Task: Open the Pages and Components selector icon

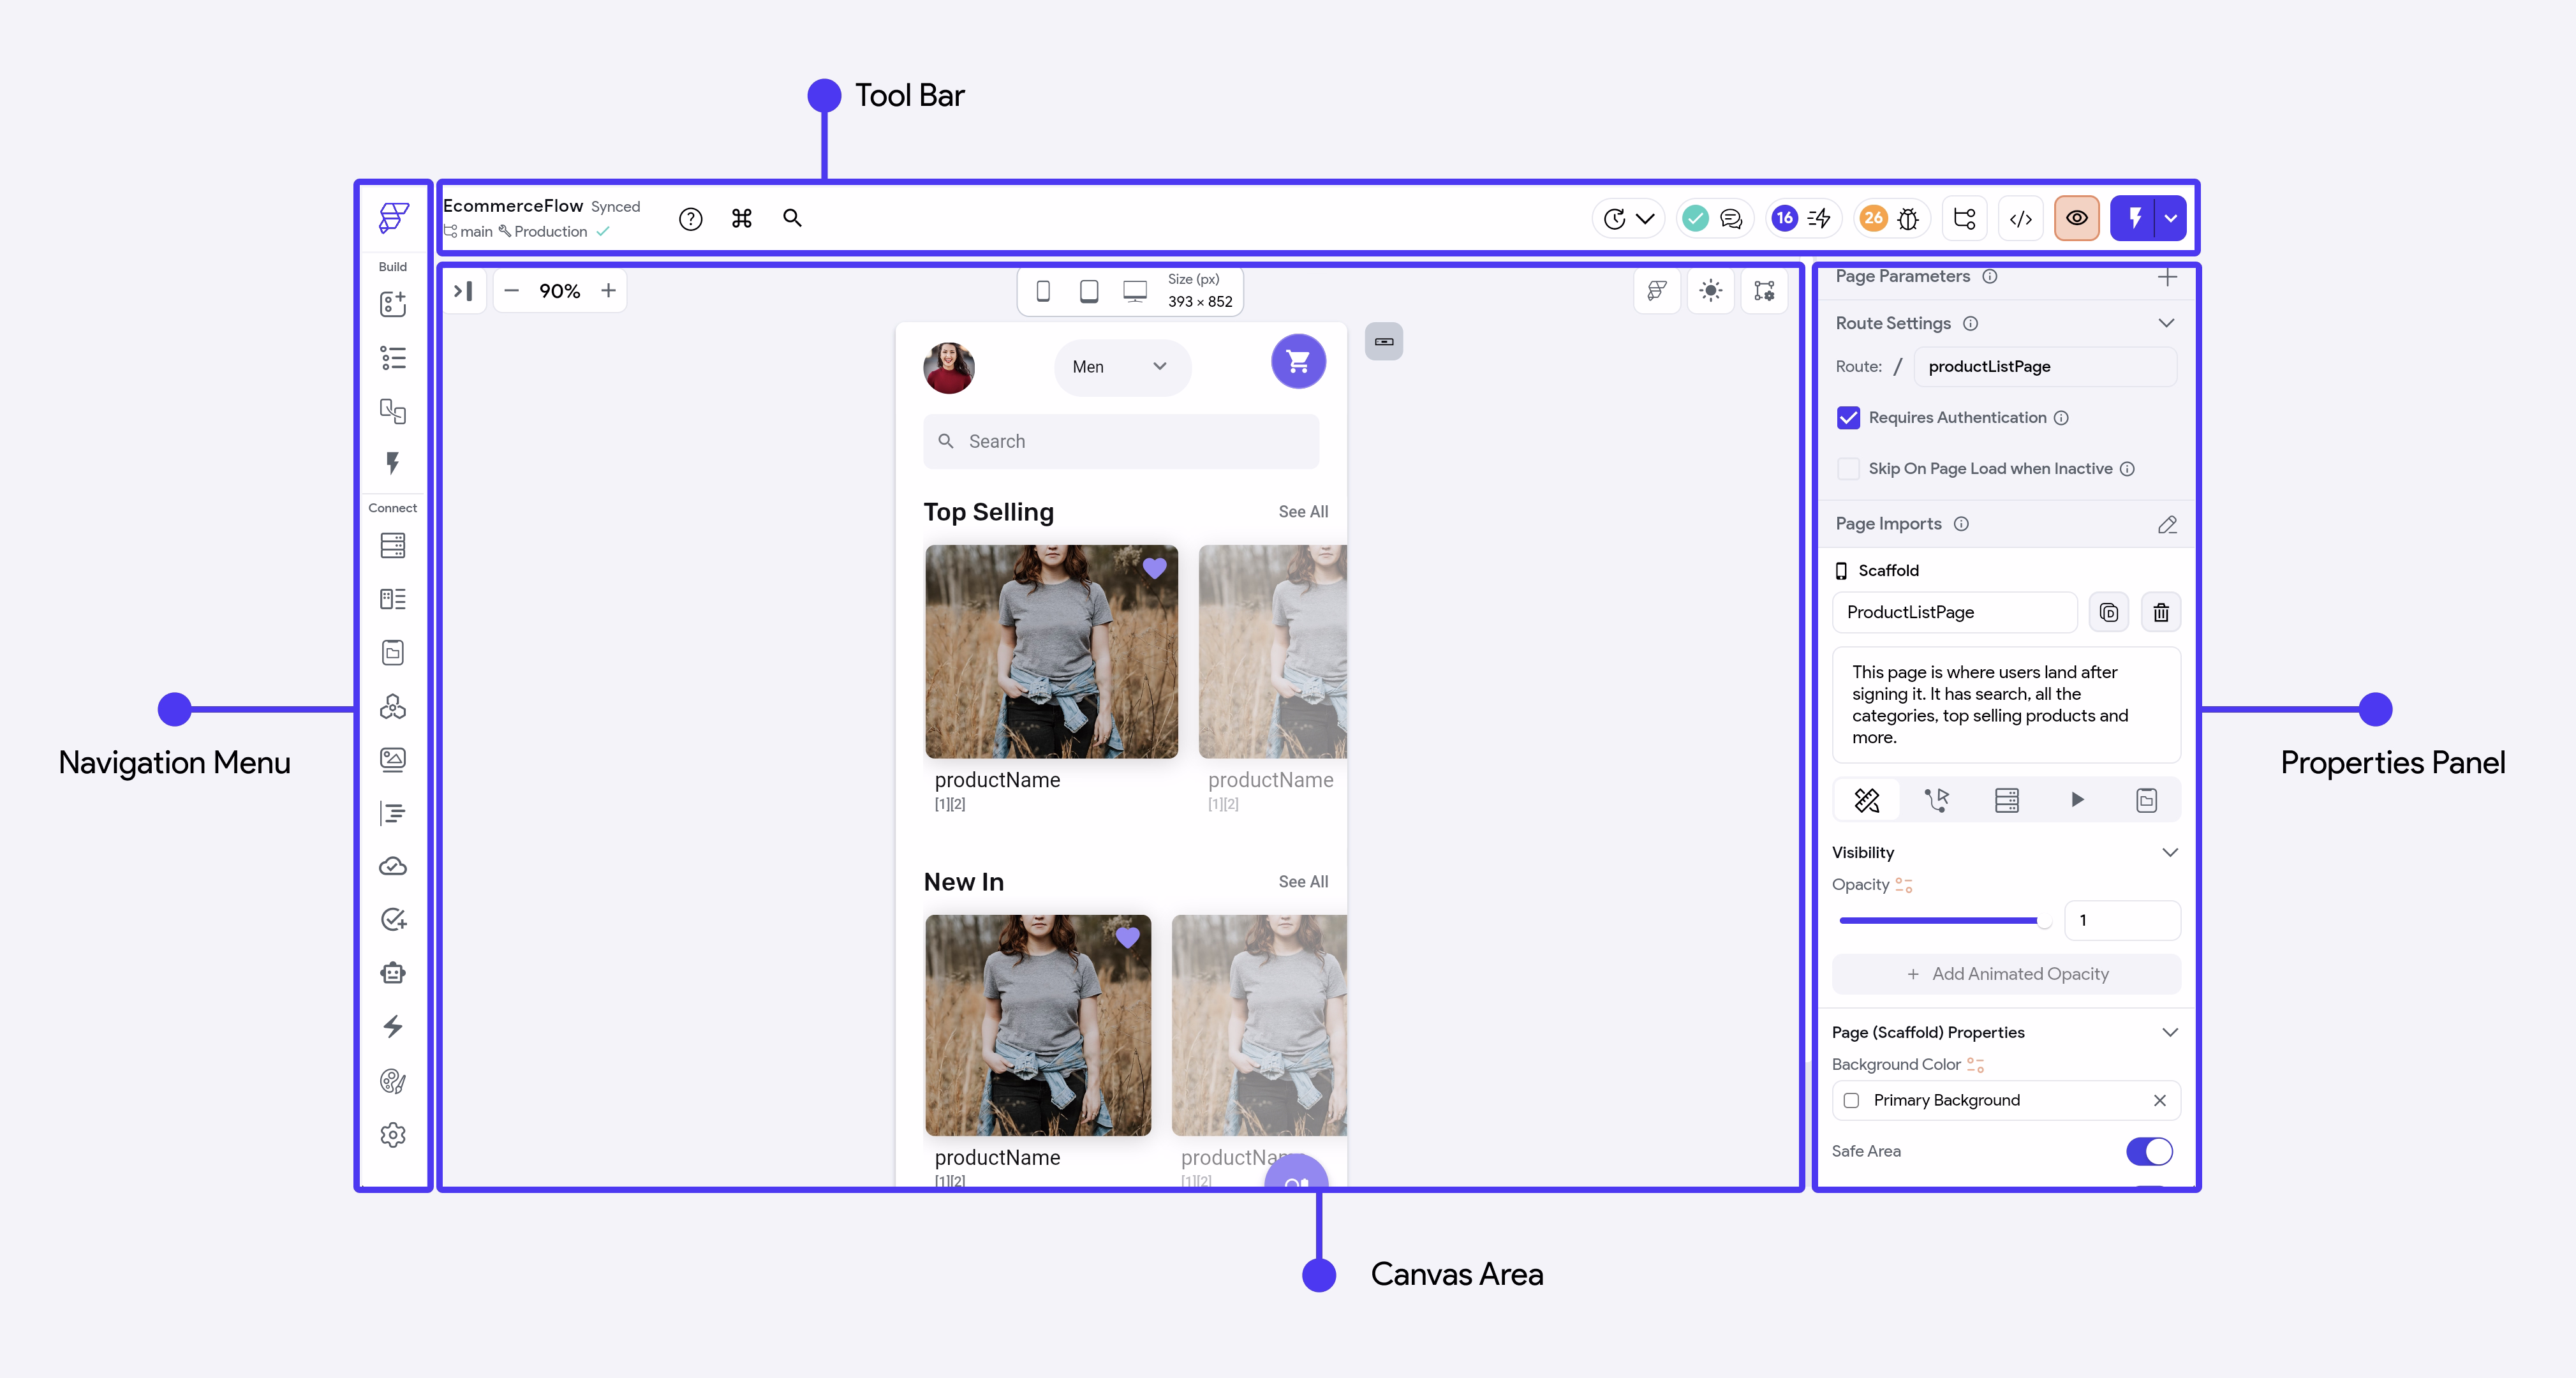Action: (x=393, y=411)
